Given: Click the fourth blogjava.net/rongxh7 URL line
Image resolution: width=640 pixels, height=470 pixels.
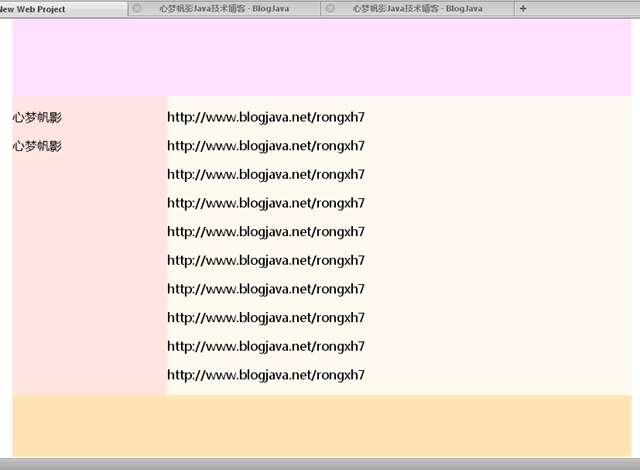Looking at the screenshot, I should point(266,203).
